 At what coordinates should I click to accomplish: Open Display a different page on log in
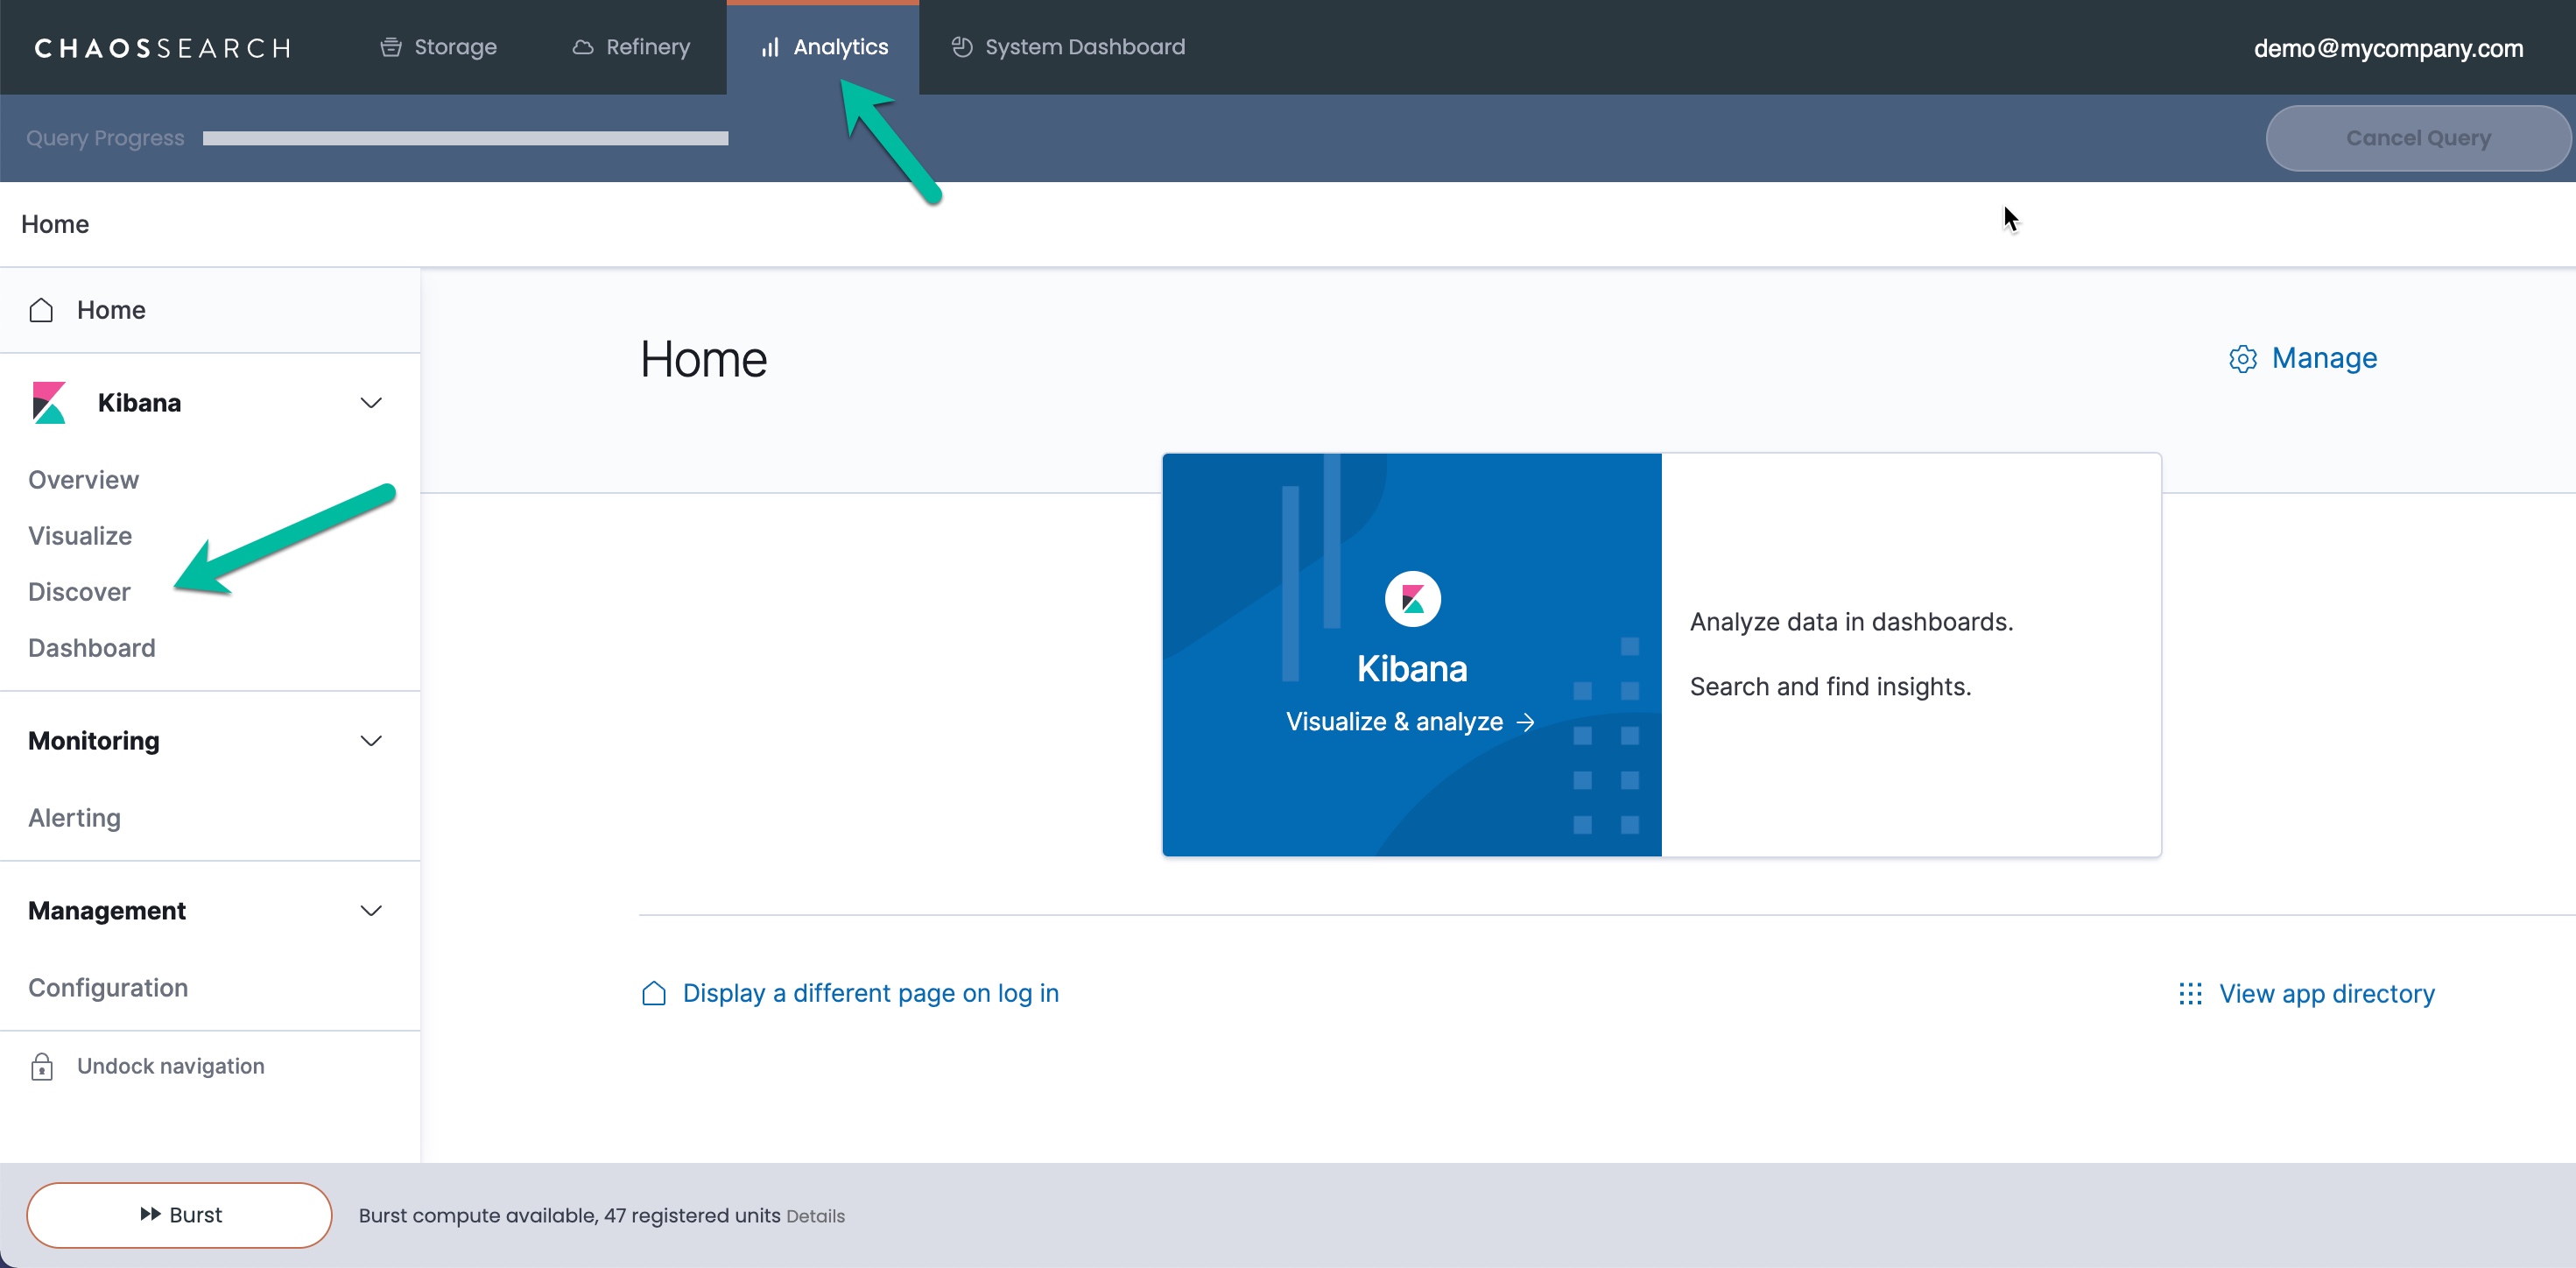tap(870, 993)
